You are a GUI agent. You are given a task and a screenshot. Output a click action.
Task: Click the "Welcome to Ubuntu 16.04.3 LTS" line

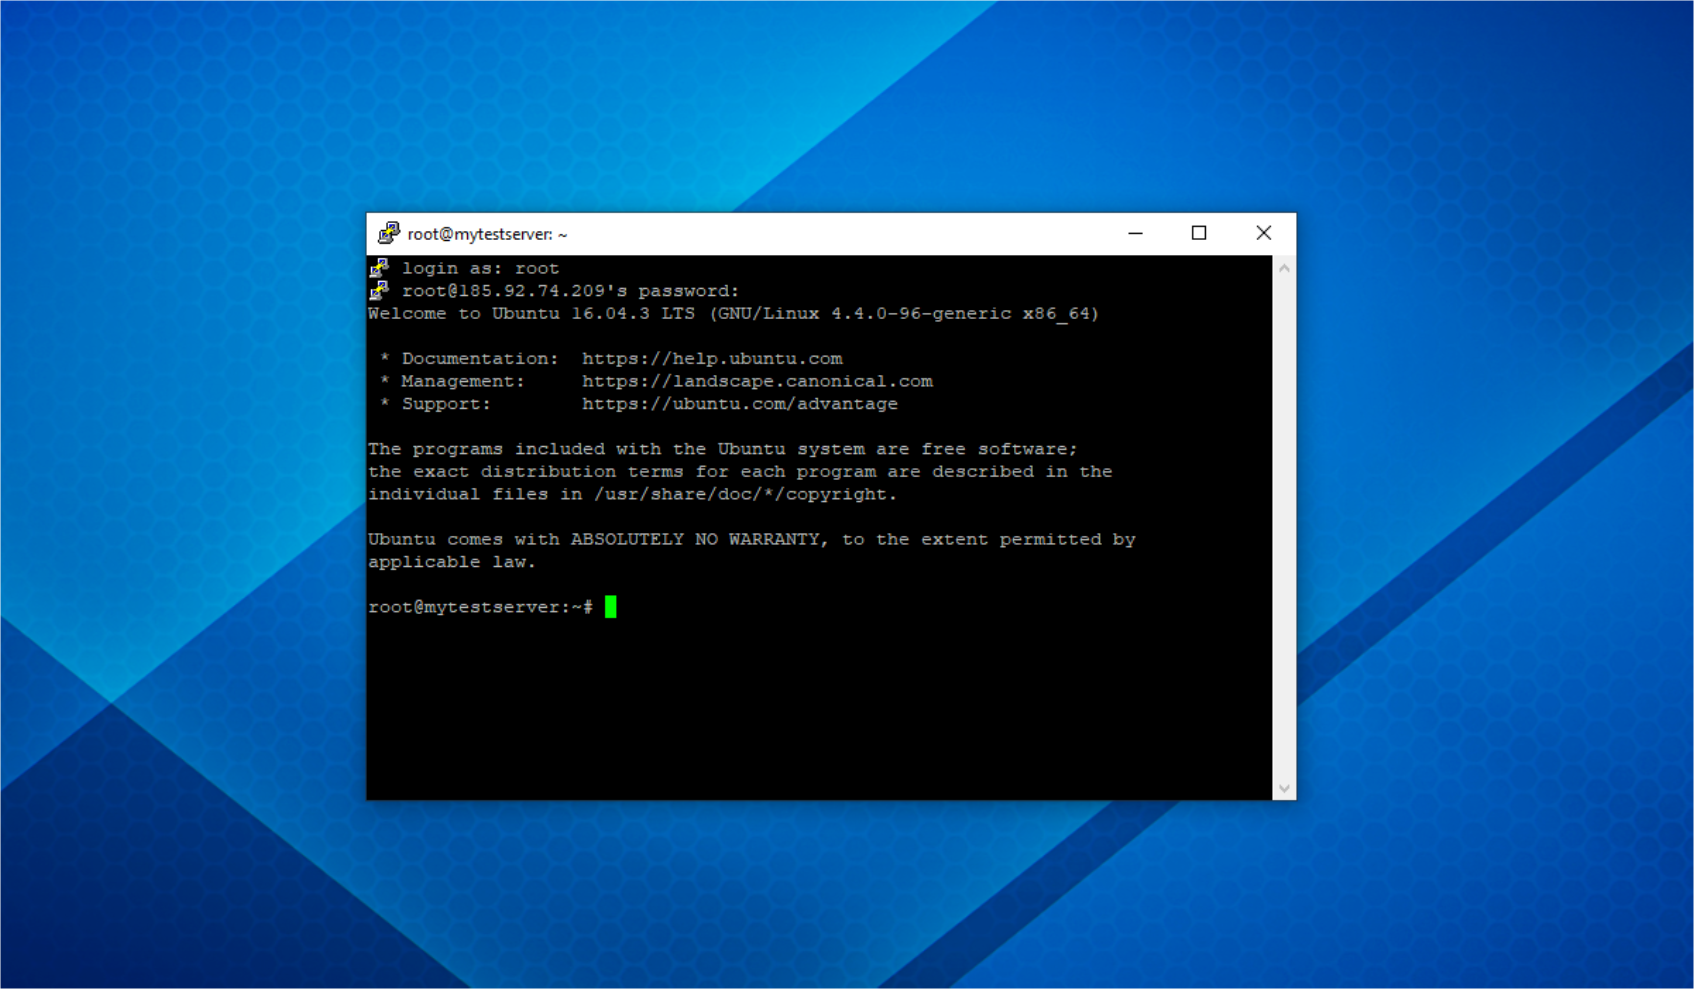531,314
